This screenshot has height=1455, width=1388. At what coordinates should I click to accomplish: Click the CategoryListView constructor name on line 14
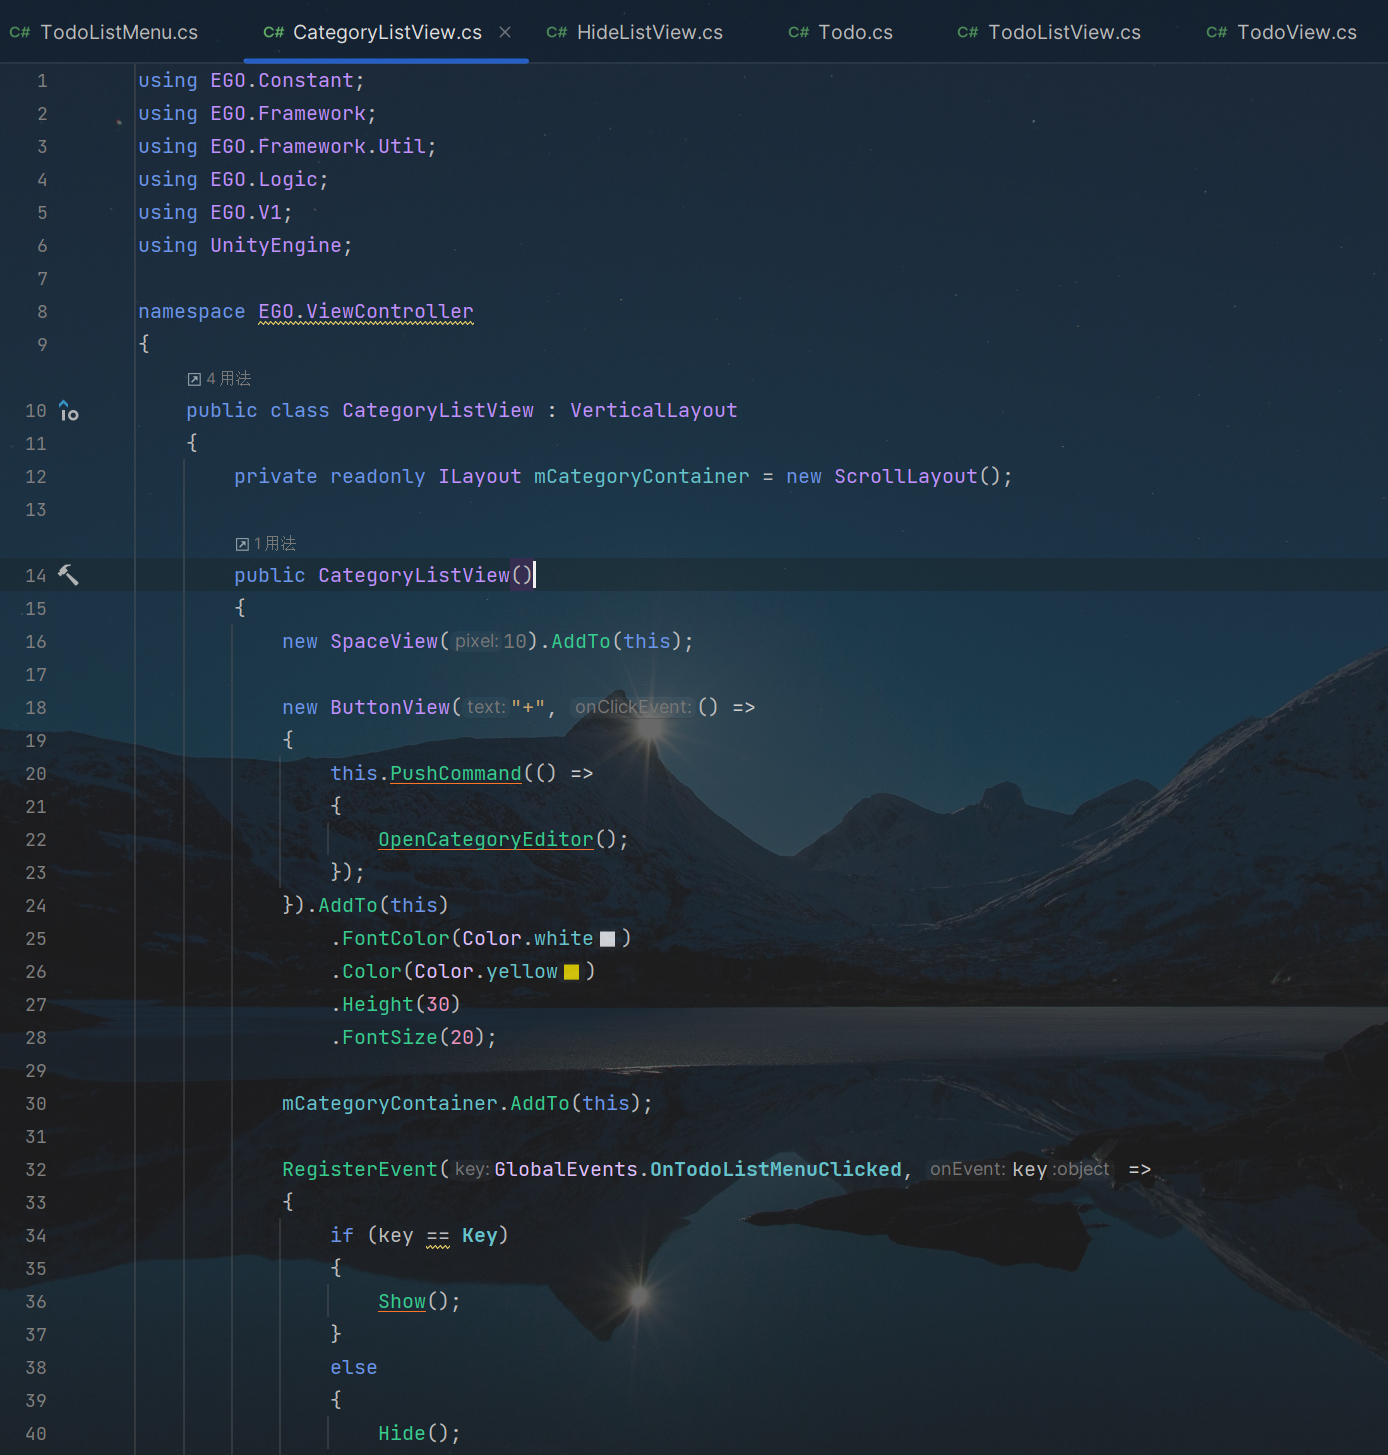[414, 575]
